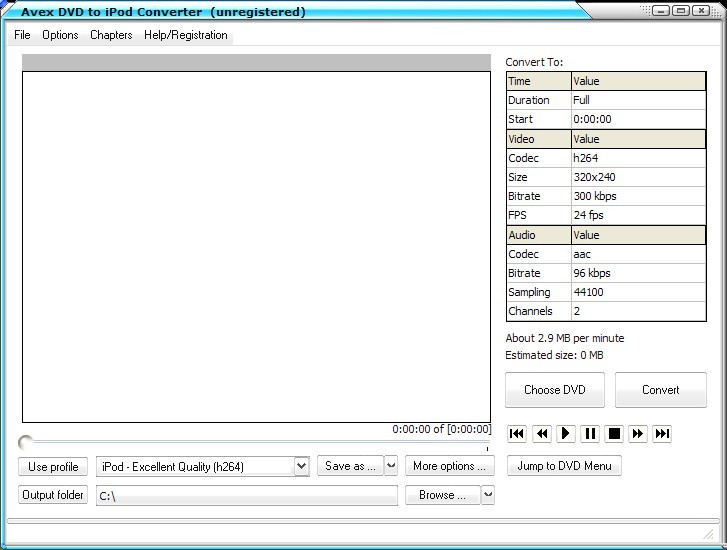Minimize the converter window
The height and width of the screenshot is (550, 727).
tap(661, 10)
